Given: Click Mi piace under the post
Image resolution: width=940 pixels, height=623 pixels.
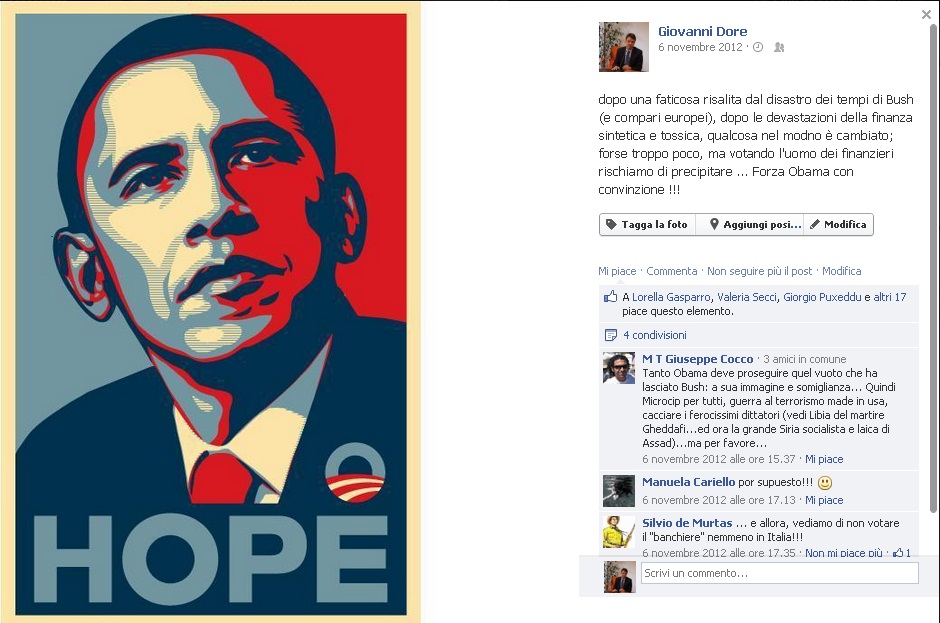Looking at the screenshot, I should (617, 271).
